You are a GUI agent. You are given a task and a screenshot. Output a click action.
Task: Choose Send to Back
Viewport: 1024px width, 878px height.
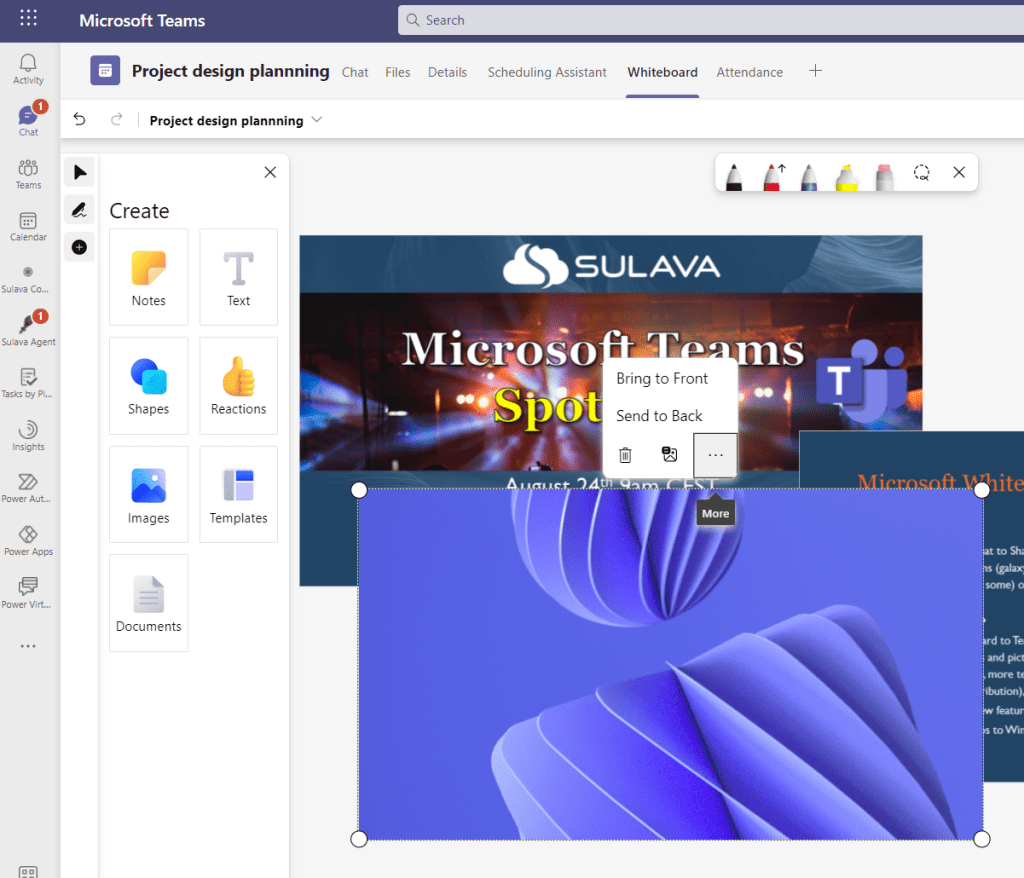[x=659, y=416]
